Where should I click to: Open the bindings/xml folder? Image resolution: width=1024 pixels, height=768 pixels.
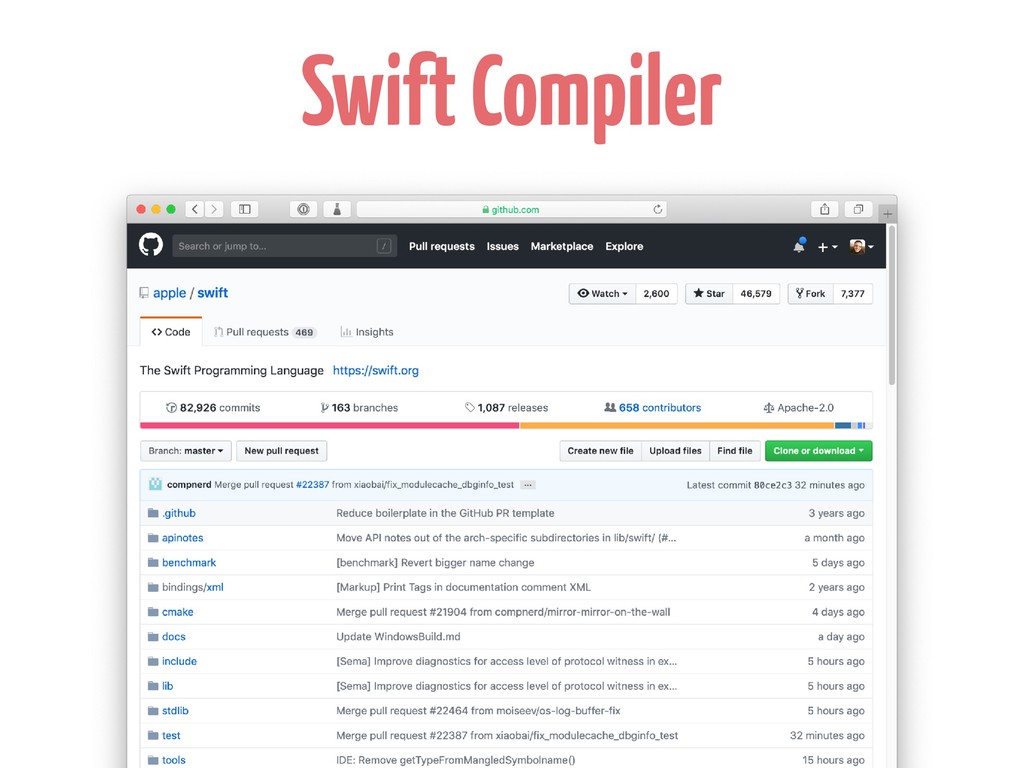pos(193,587)
